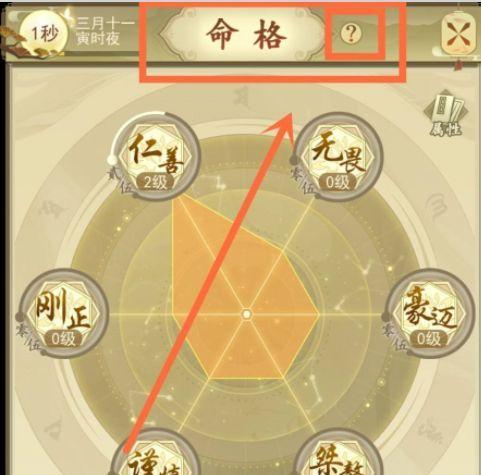The height and width of the screenshot is (475, 481).
Task: Click the 贰/伍 progress label beside 仁善
Action: 119,181
